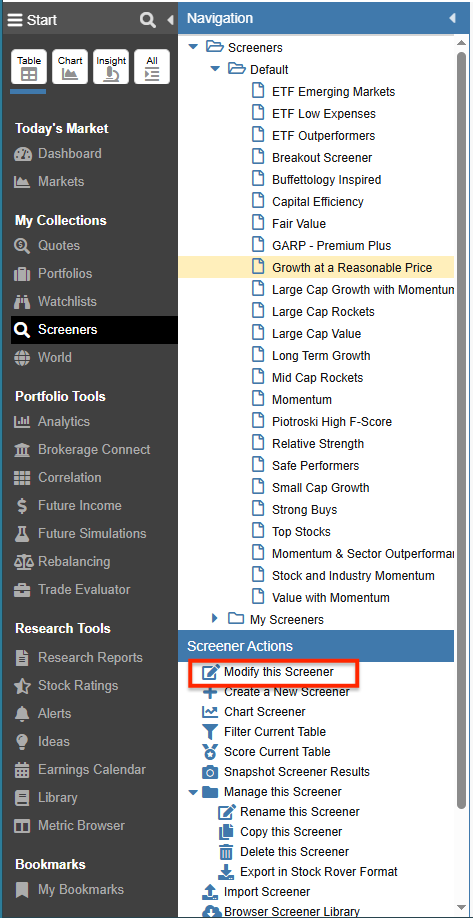Viewport: 473px width, 918px height.
Task: Click the Score Current Table medal icon
Action: 210,752
